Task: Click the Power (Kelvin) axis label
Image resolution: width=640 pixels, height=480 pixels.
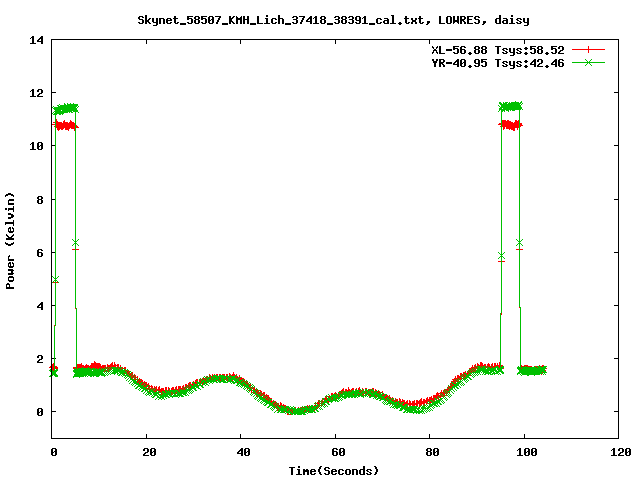Action: [10, 241]
